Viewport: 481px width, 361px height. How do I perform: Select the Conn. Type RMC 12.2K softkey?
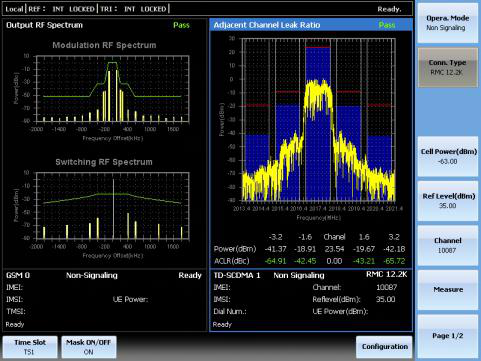447,67
